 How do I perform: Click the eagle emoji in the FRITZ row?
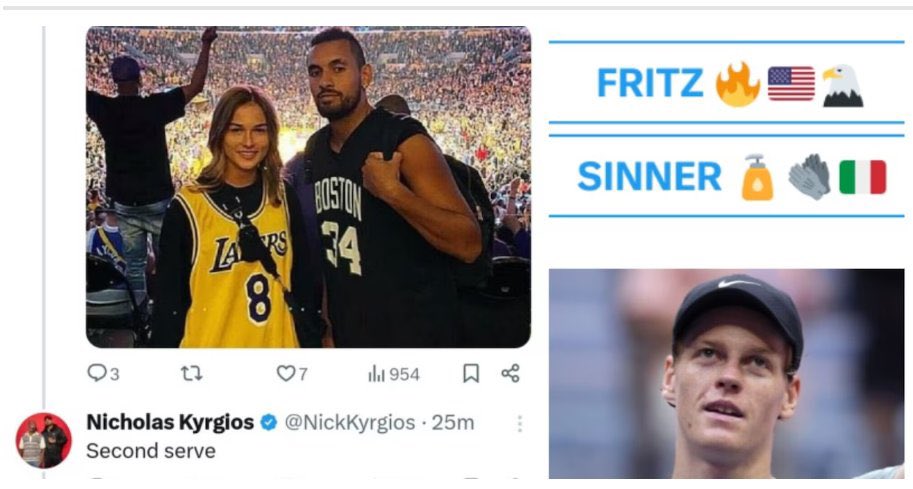pyautogui.click(x=843, y=86)
